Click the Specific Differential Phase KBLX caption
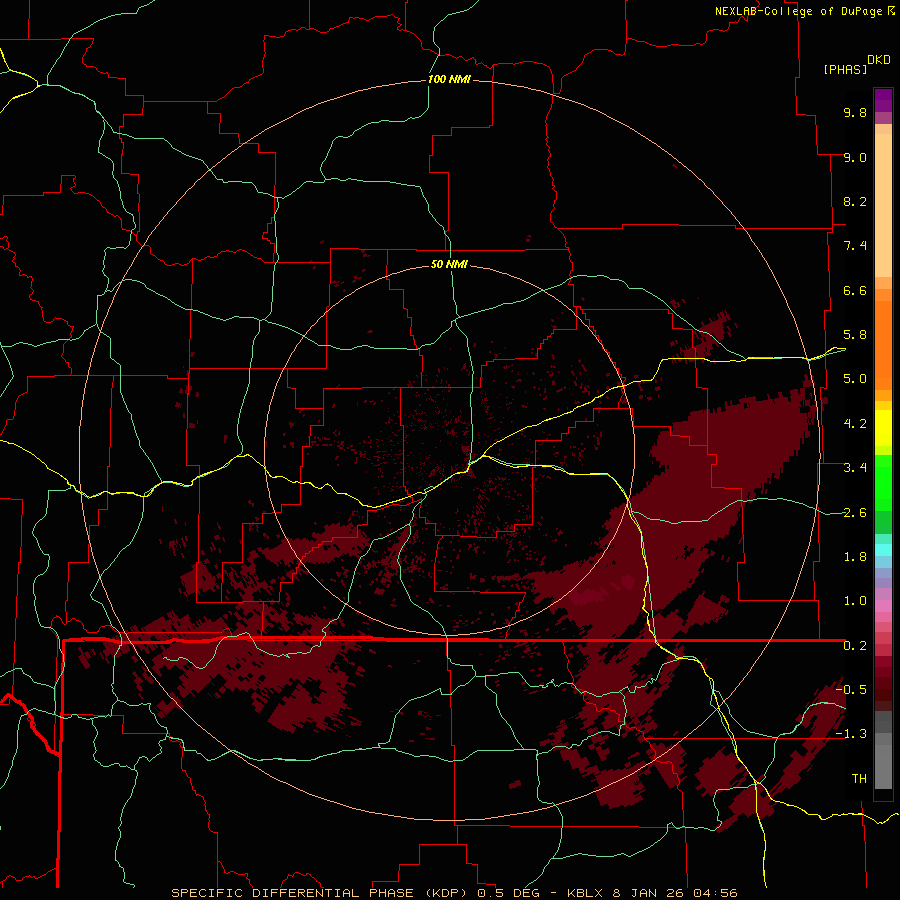Viewport: 900px width, 900px height. coord(454,893)
